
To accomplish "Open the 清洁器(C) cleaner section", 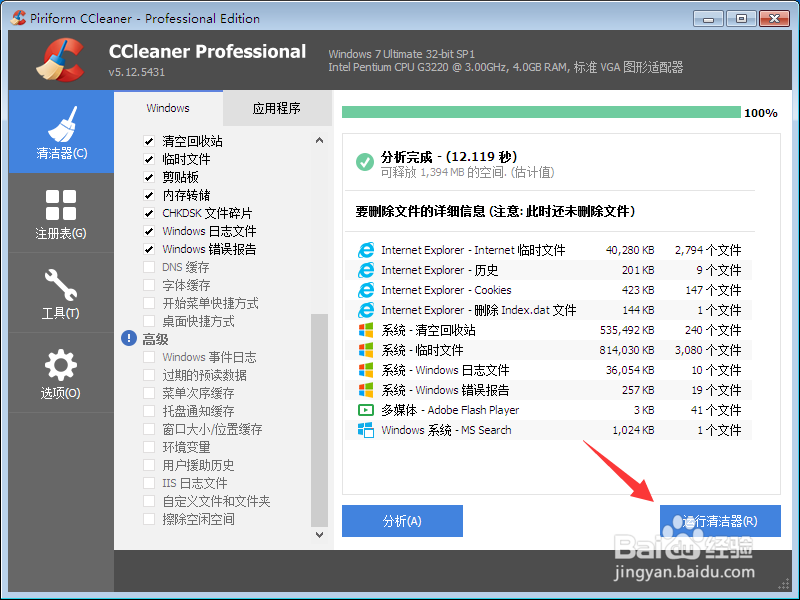I will [61, 132].
